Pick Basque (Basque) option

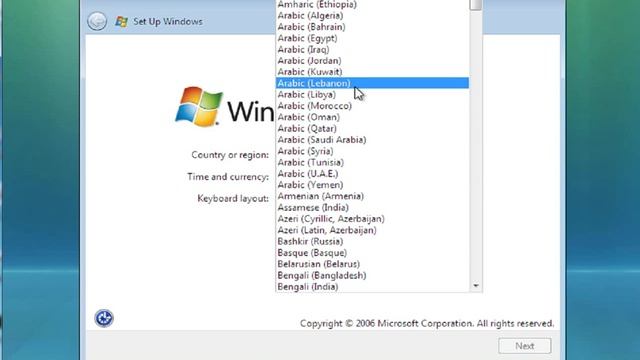click(x=372, y=253)
